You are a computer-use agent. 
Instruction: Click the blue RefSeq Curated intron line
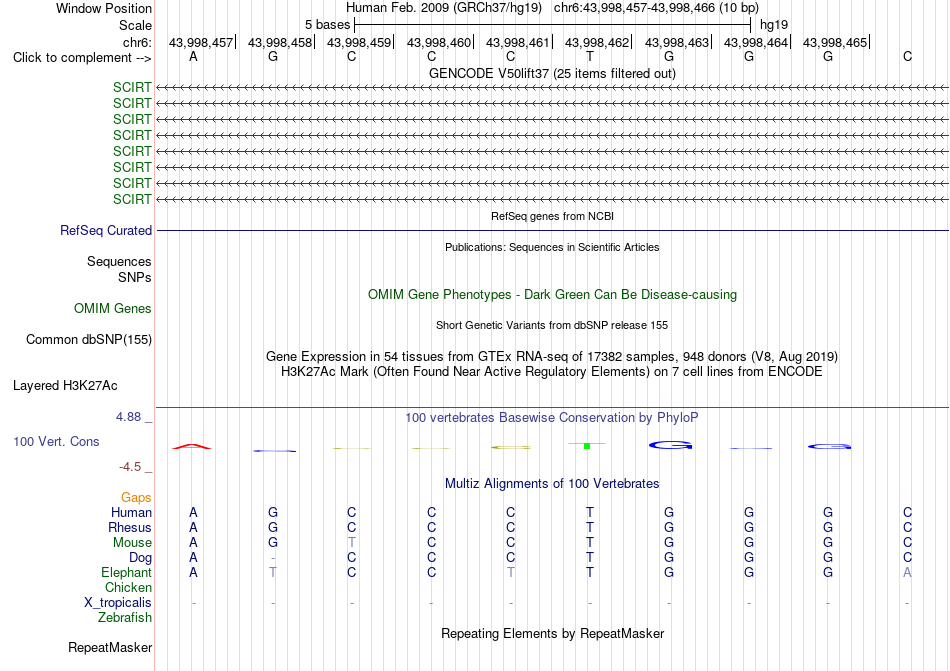(552, 231)
